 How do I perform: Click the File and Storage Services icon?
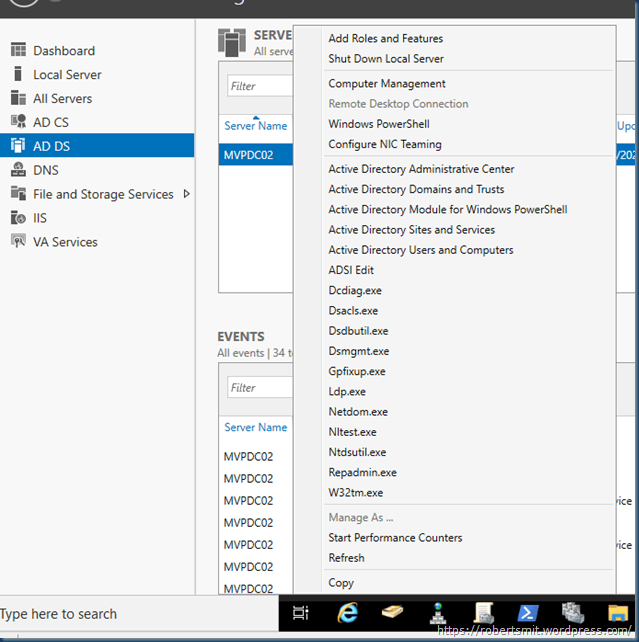(18, 193)
